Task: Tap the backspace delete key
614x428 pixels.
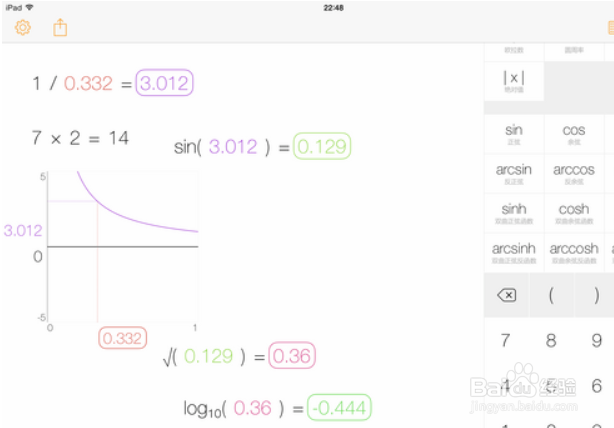Action: tap(506, 295)
